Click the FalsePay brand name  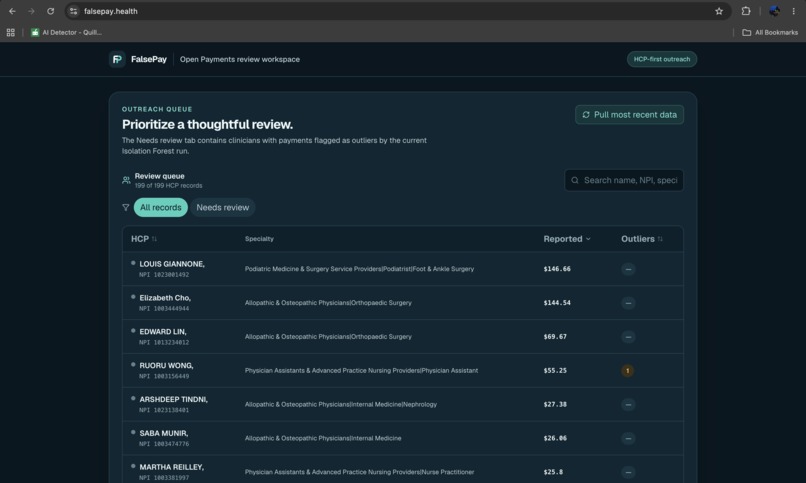coord(149,59)
